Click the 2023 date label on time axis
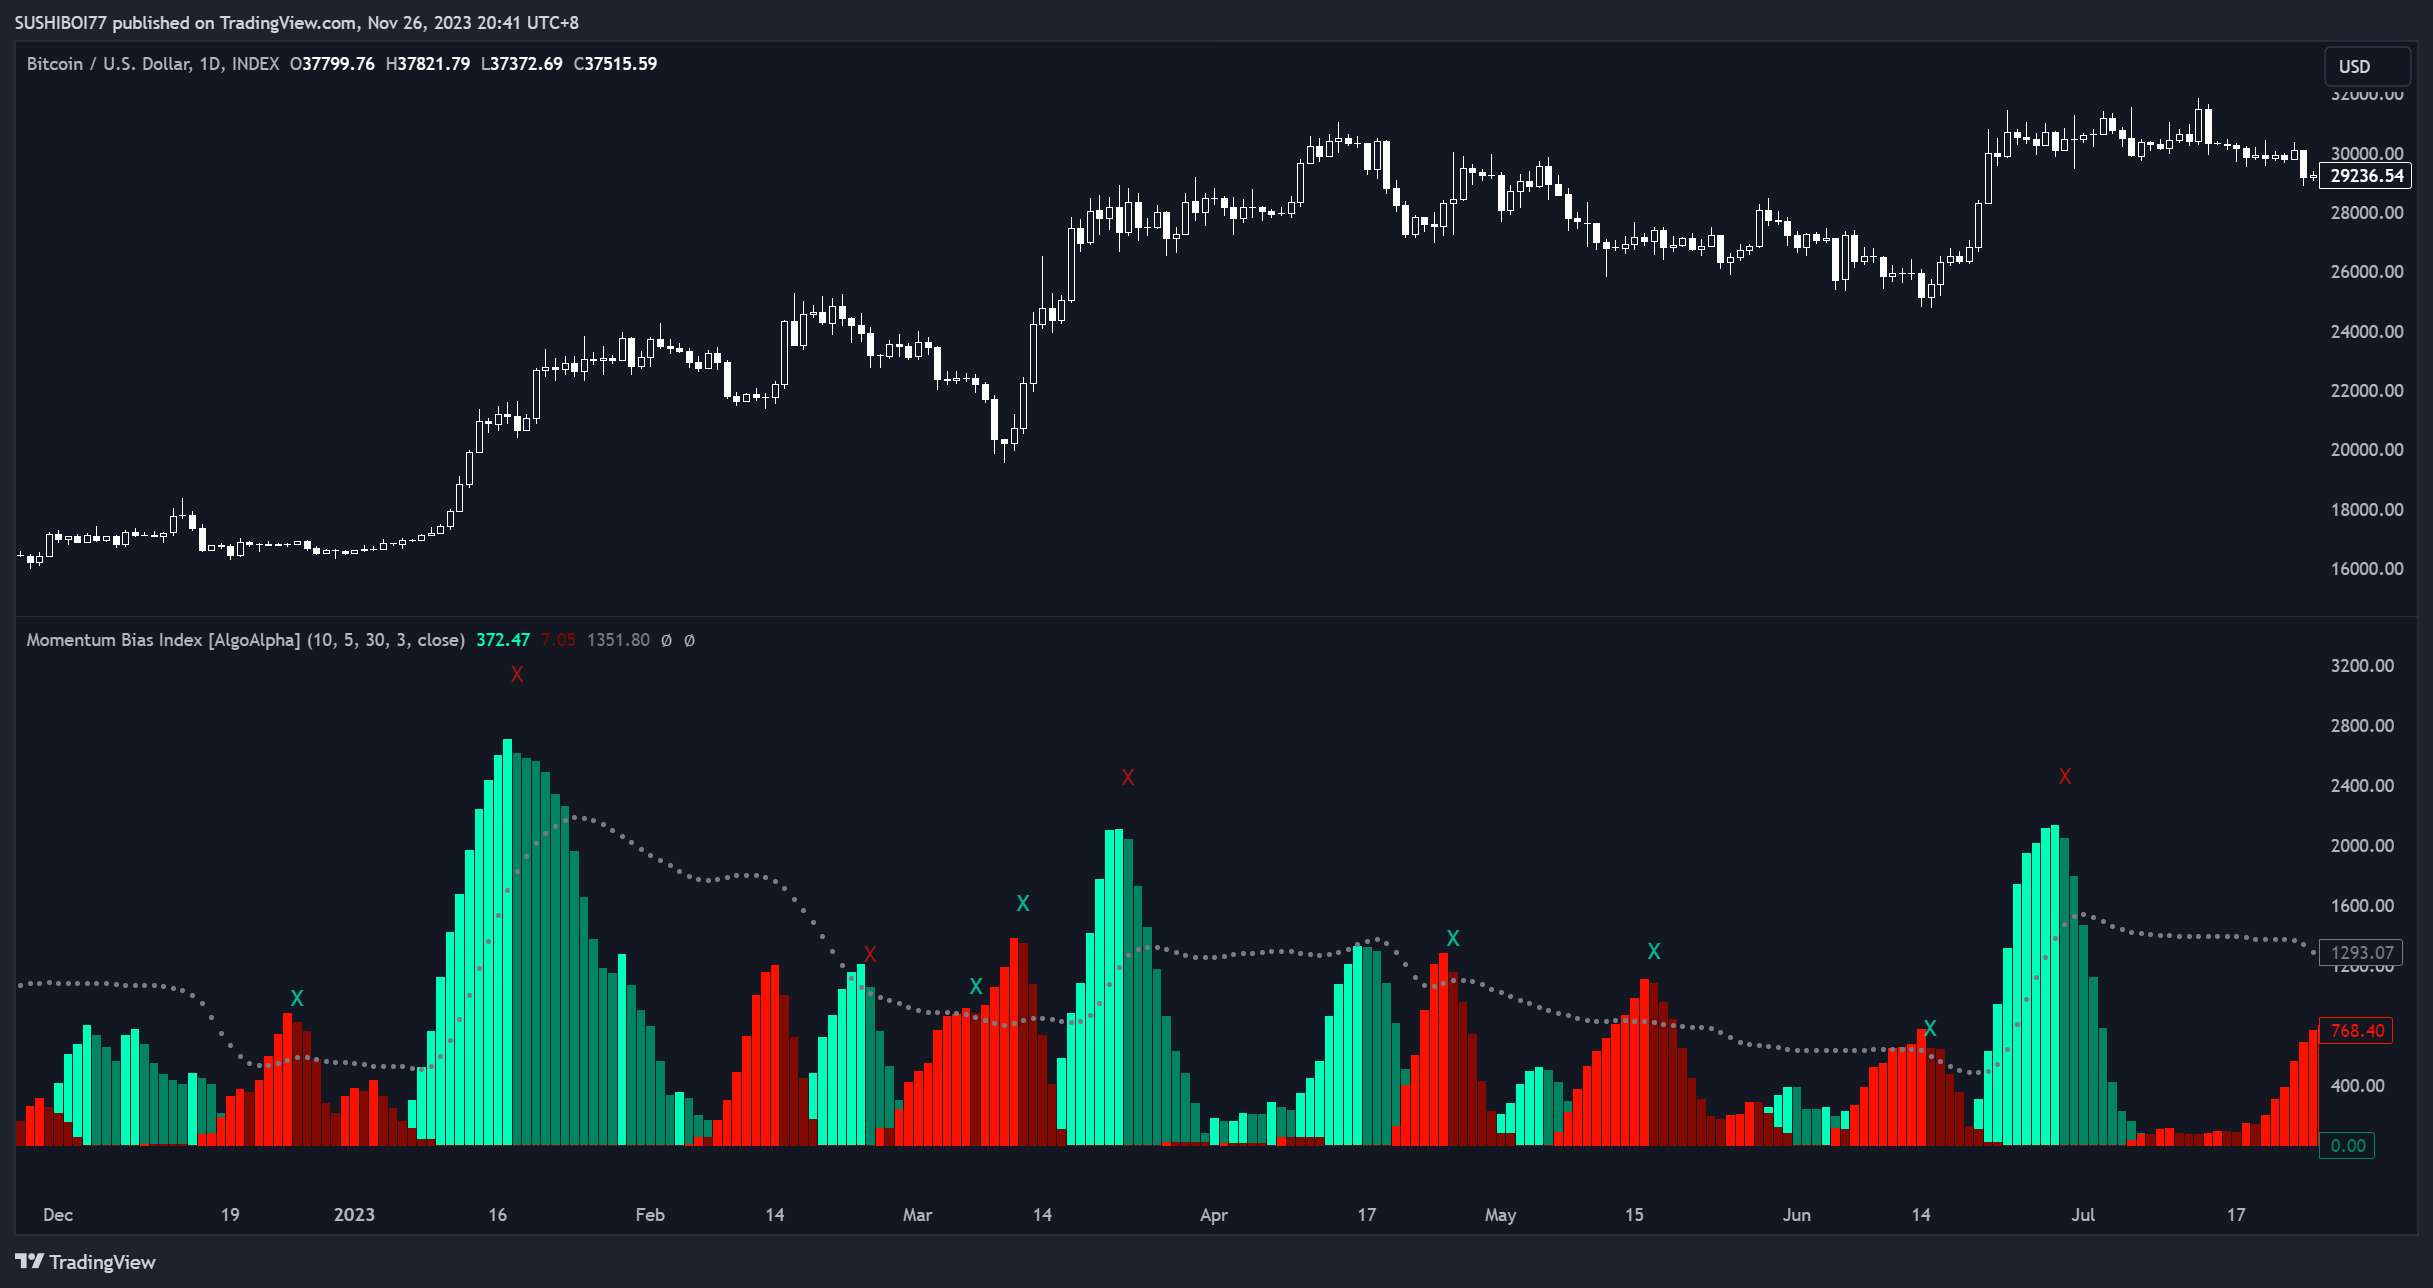 (x=354, y=1215)
